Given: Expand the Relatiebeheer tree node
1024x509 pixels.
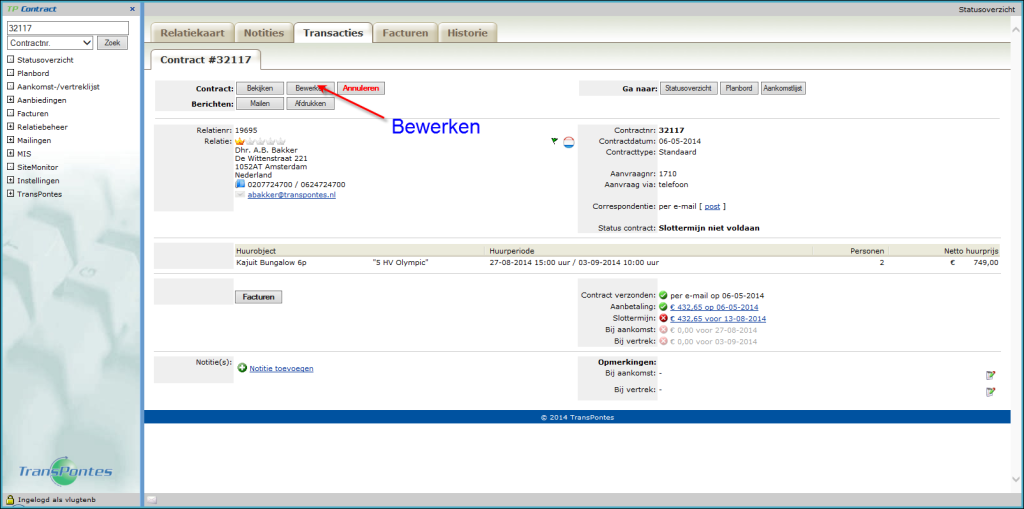Looking at the screenshot, I should pyautogui.click(x=10, y=127).
